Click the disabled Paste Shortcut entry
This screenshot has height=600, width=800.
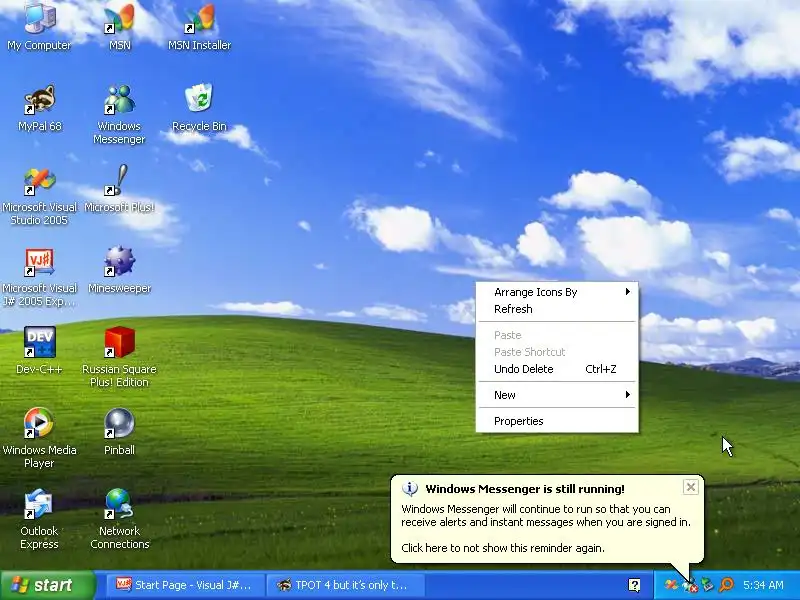557,352
